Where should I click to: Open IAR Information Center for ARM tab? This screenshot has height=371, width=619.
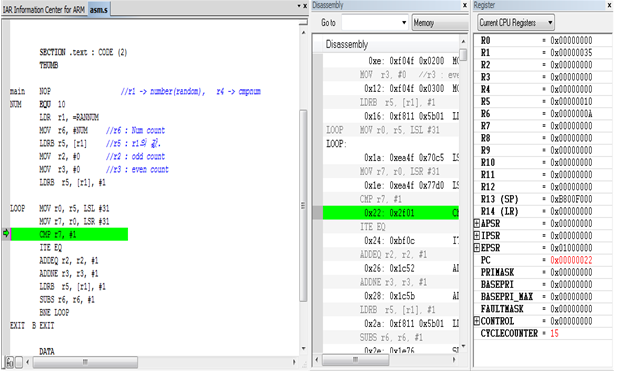[x=44, y=9]
